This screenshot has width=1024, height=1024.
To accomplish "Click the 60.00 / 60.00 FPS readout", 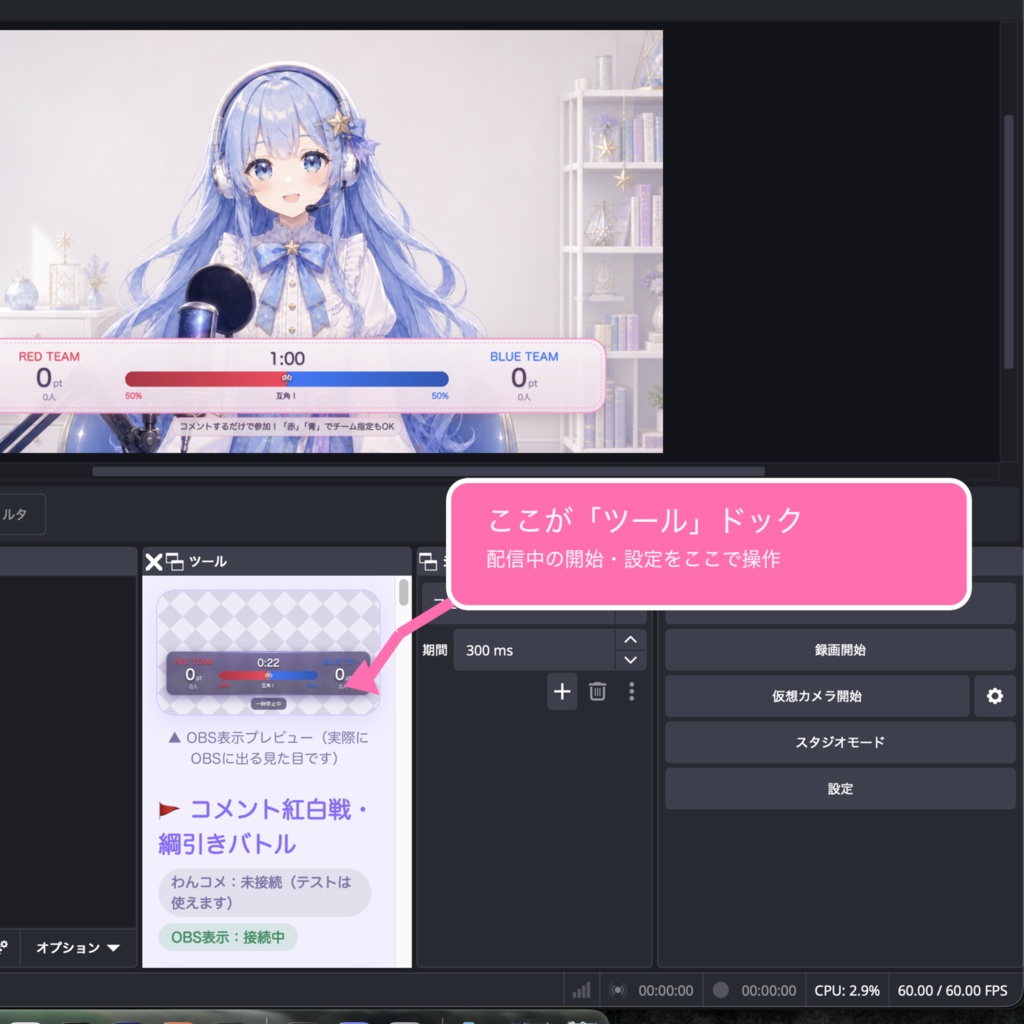I will click(x=952, y=991).
